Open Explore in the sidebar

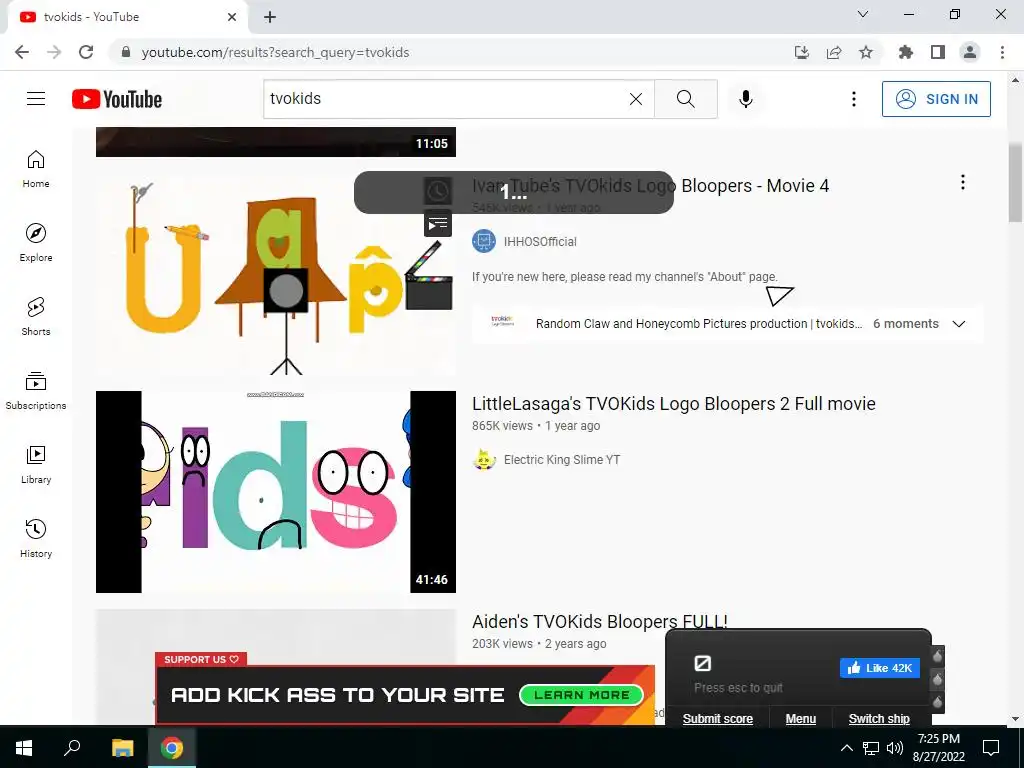pos(36,242)
